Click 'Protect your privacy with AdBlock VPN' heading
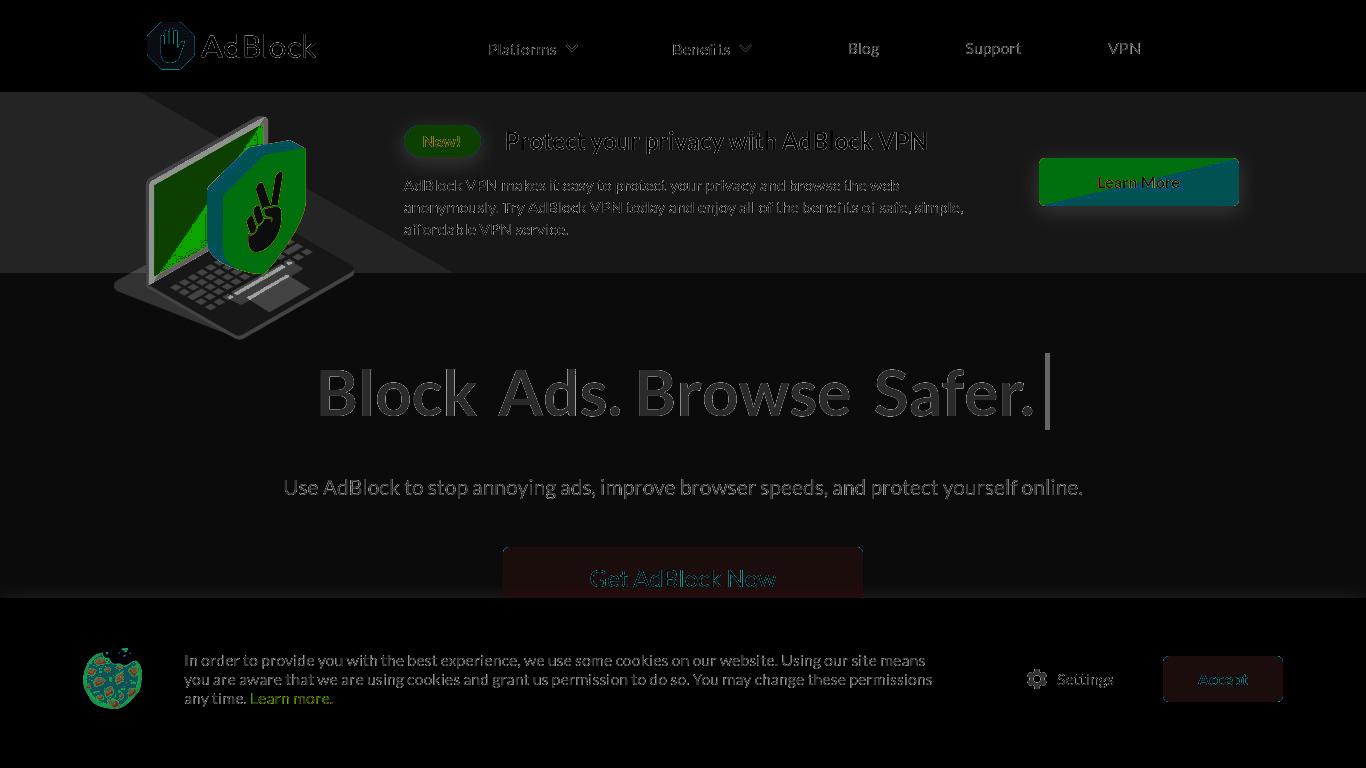1366x768 pixels. click(x=716, y=141)
